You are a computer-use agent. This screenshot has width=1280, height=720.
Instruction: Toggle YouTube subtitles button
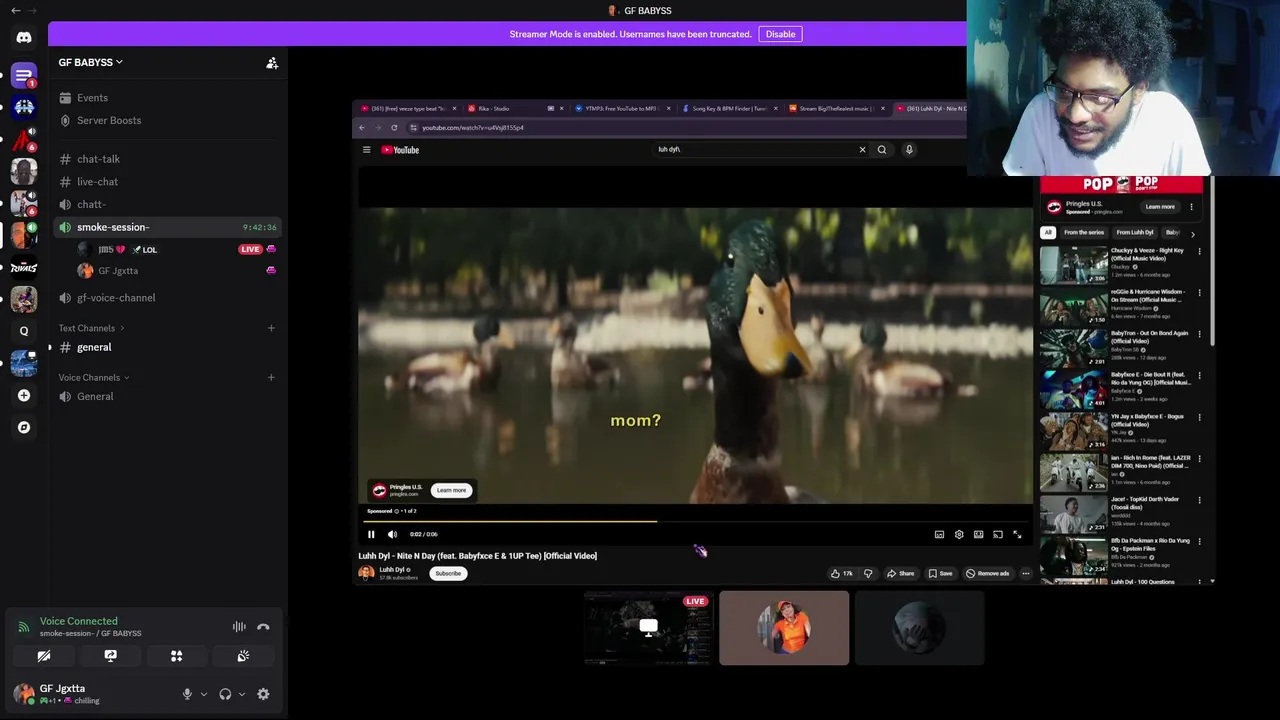pos(939,534)
